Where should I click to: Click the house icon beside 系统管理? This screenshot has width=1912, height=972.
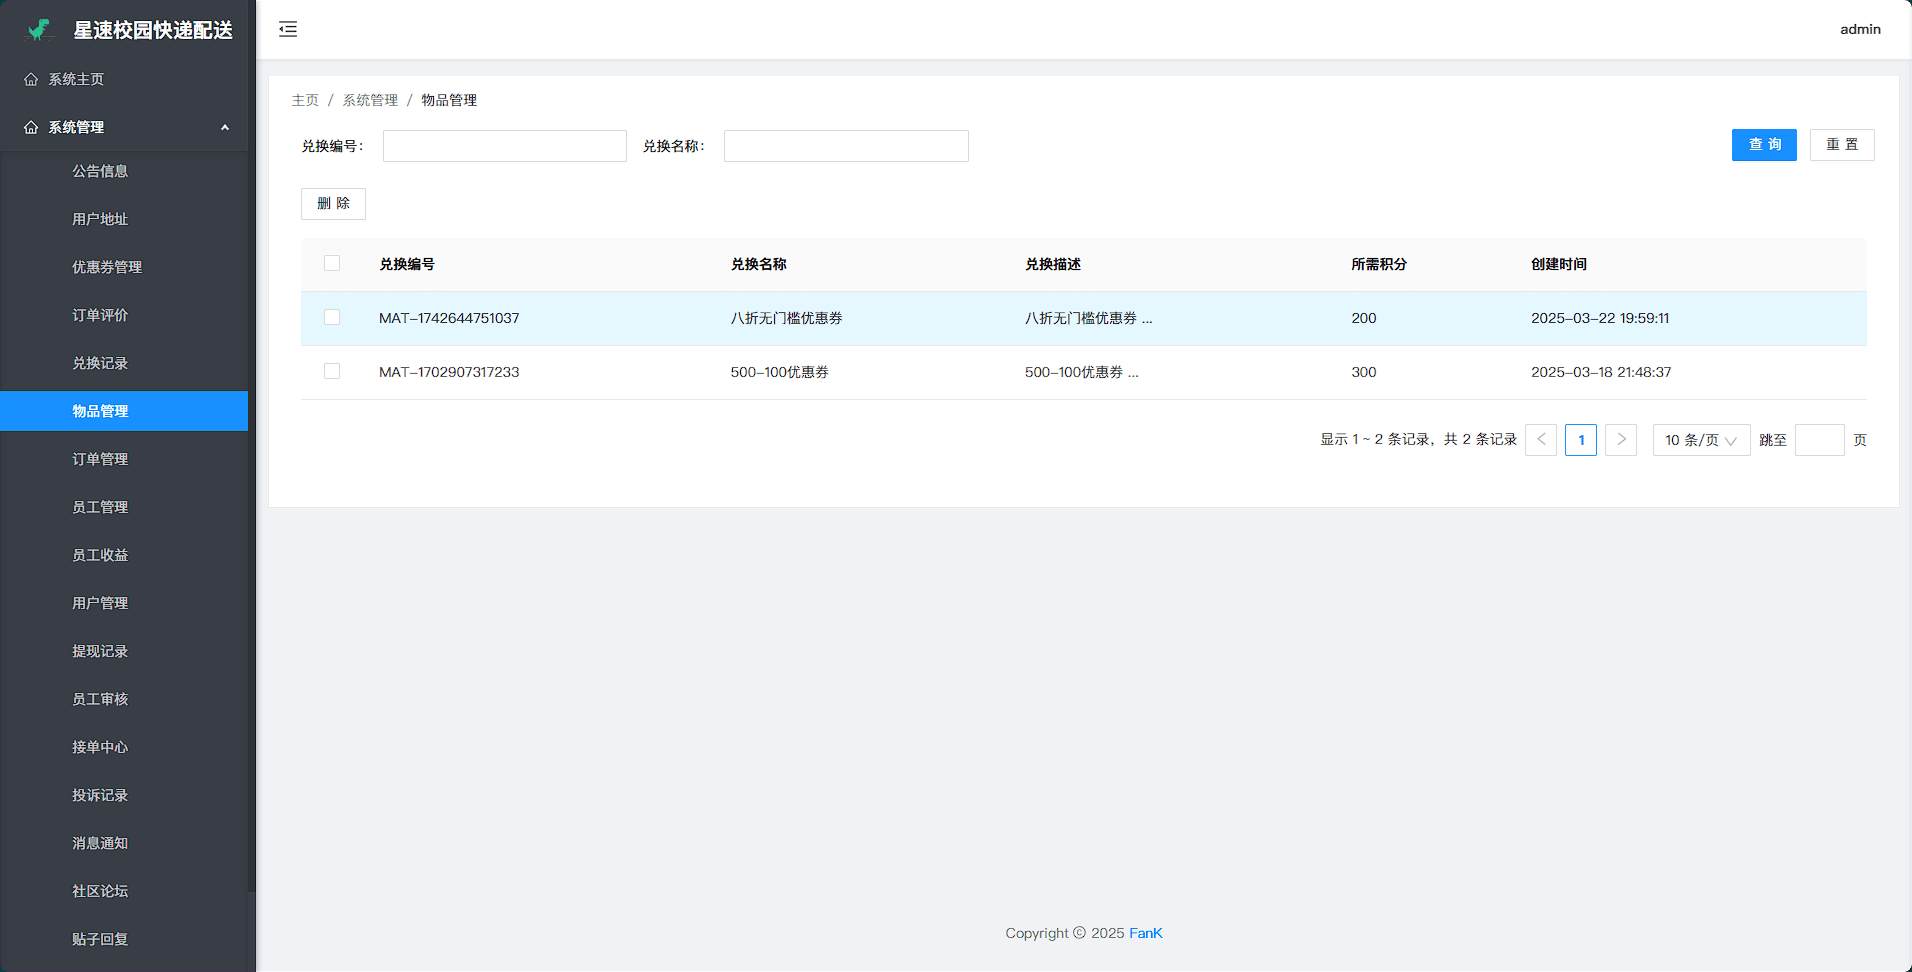(x=31, y=127)
